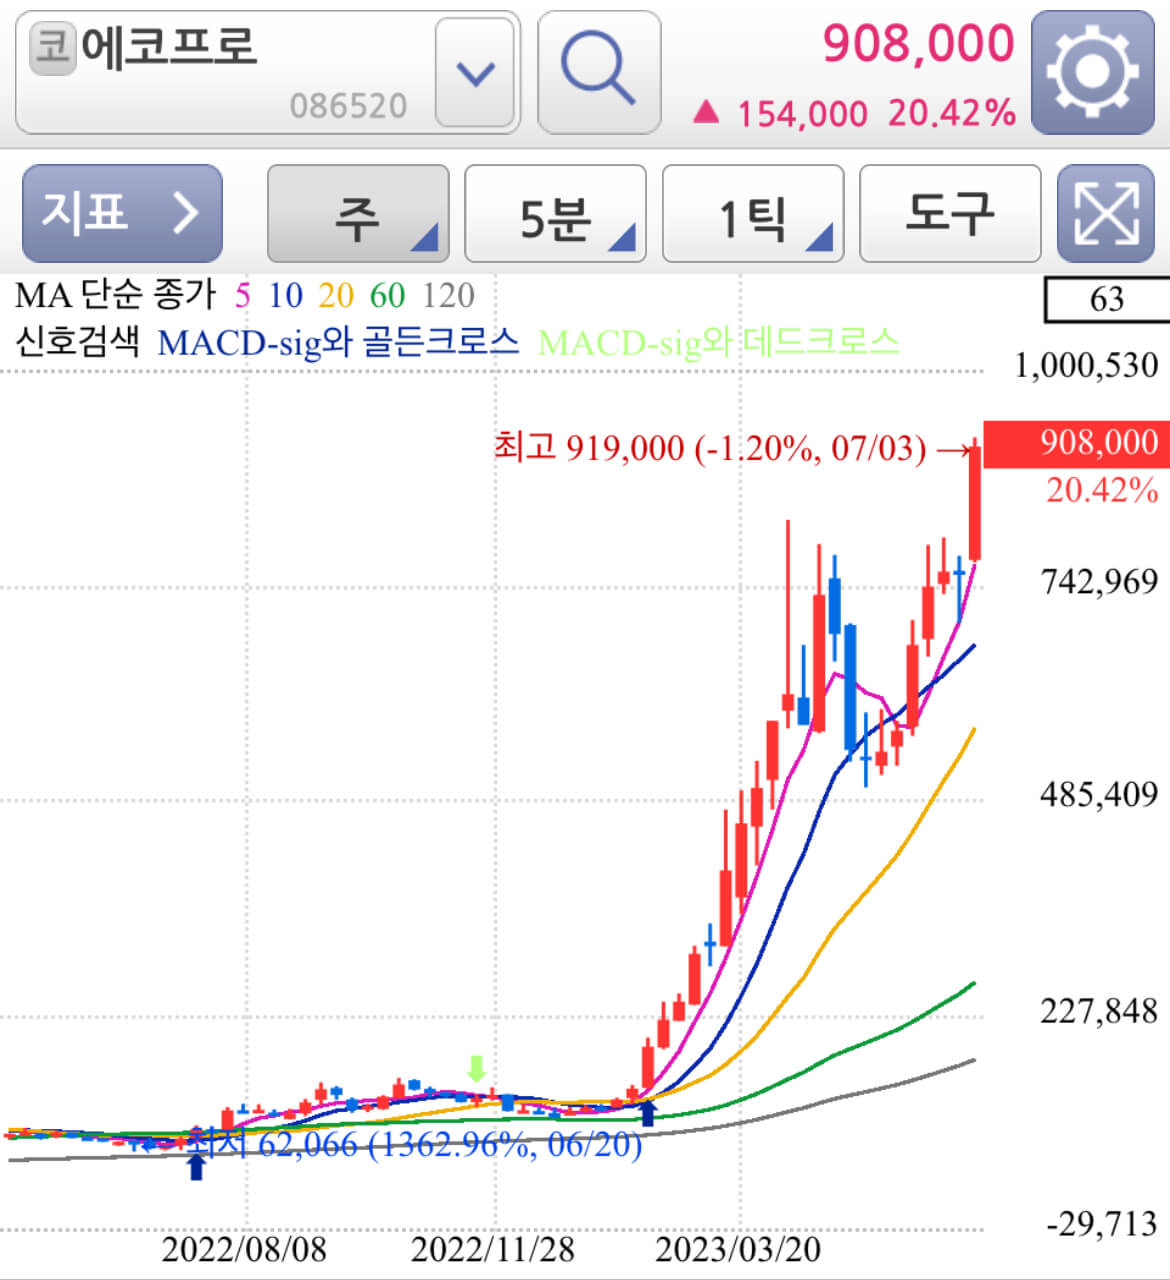Open the 1틱 tick interval dropdown
Viewport: 1170px width, 1280px height.
coord(753,213)
